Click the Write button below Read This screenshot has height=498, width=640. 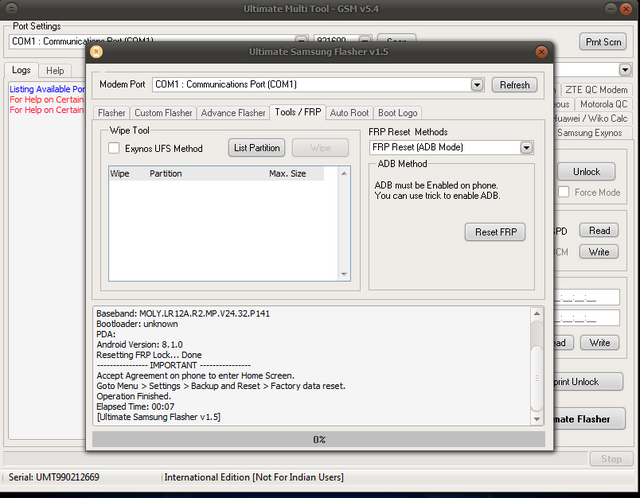[x=599, y=252]
